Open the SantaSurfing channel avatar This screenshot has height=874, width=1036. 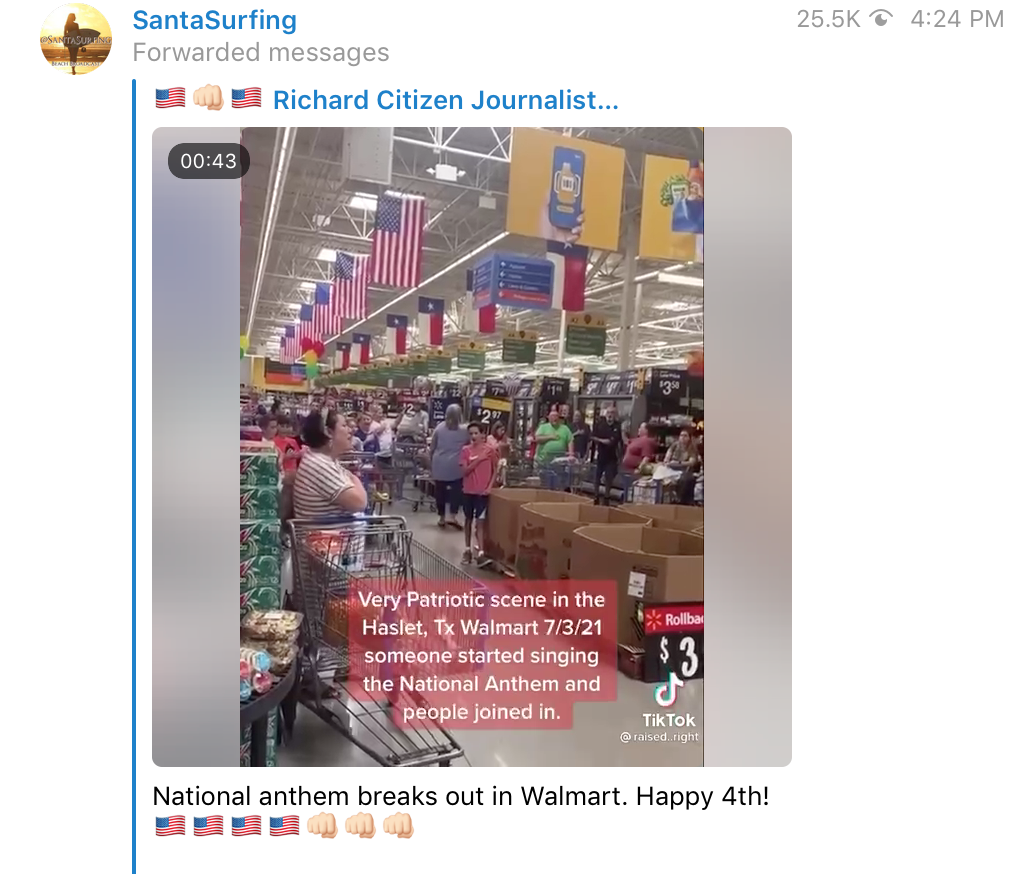76,39
